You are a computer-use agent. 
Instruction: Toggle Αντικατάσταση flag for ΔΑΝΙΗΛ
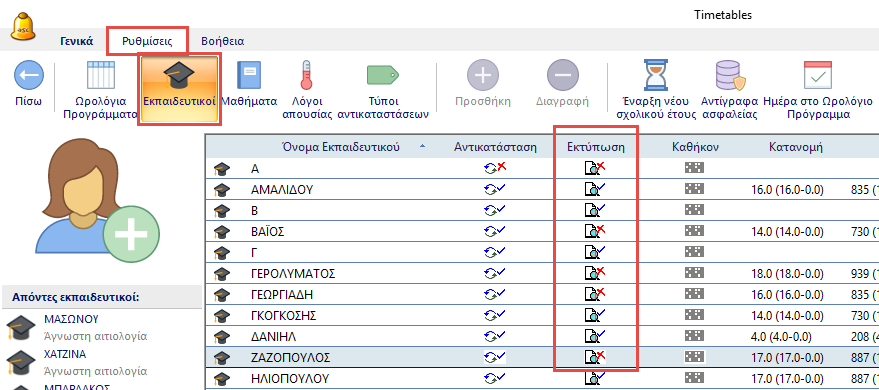tap(495, 336)
